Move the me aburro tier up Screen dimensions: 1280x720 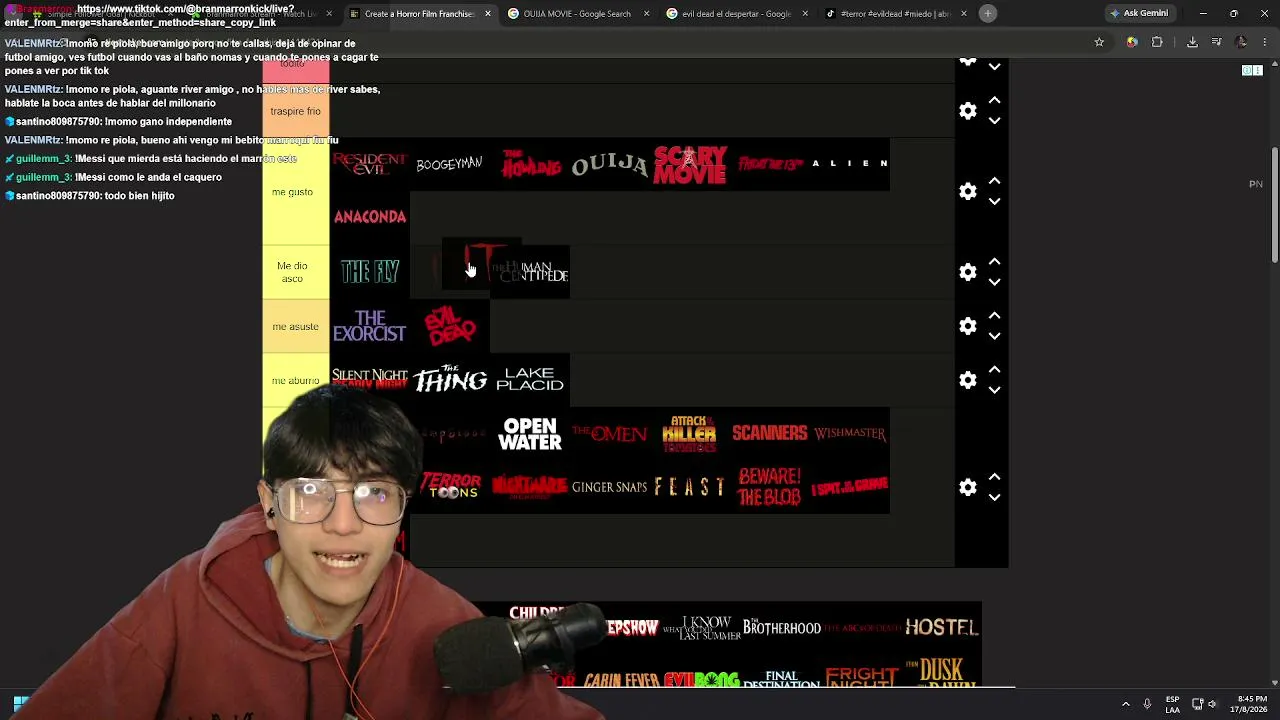click(994, 370)
